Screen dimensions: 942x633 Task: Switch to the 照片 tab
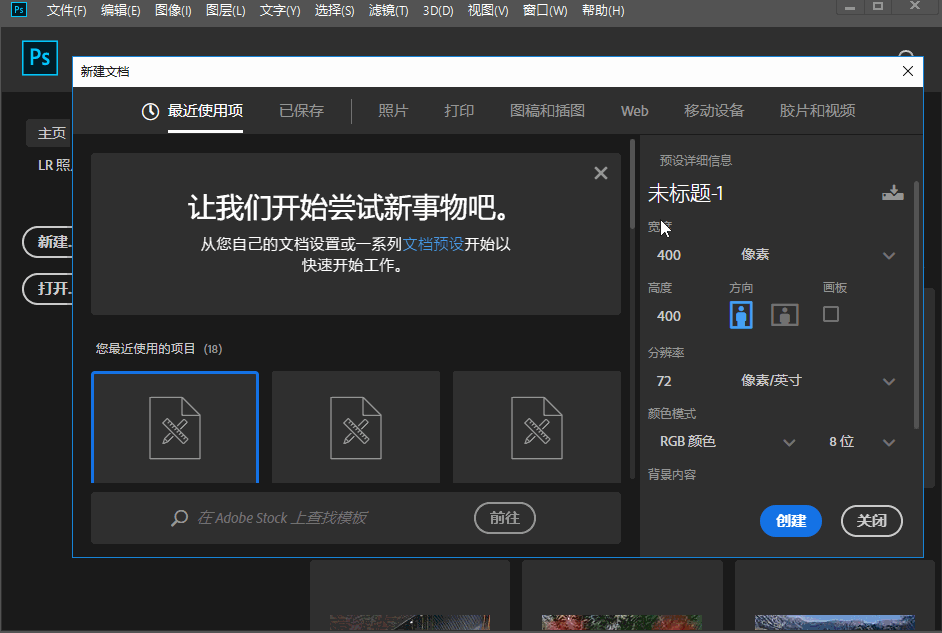pyautogui.click(x=393, y=111)
